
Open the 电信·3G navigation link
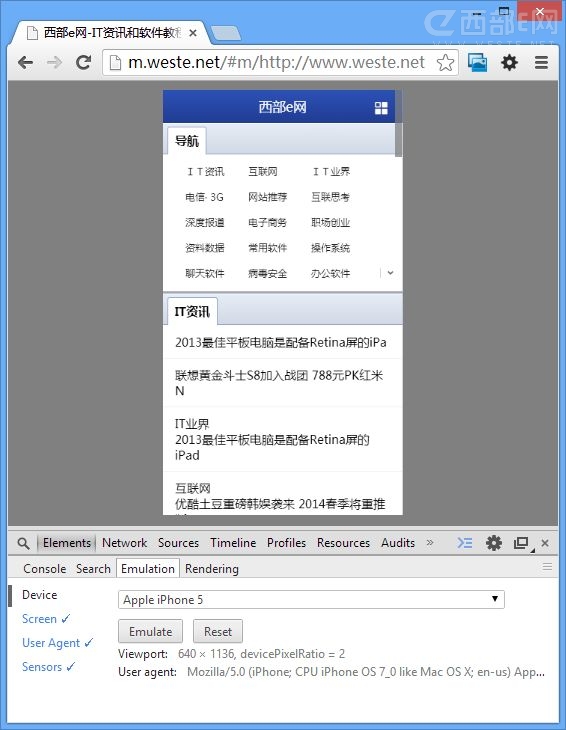[x=204, y=197]
